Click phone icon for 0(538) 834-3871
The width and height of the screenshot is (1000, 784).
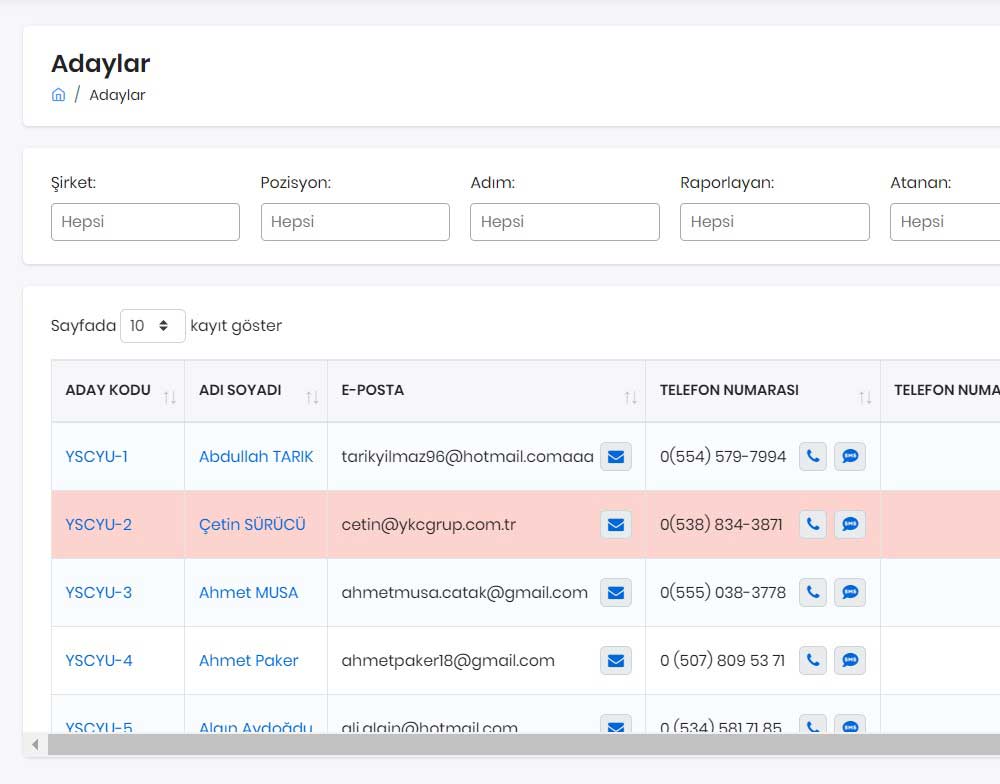(812, 524)
